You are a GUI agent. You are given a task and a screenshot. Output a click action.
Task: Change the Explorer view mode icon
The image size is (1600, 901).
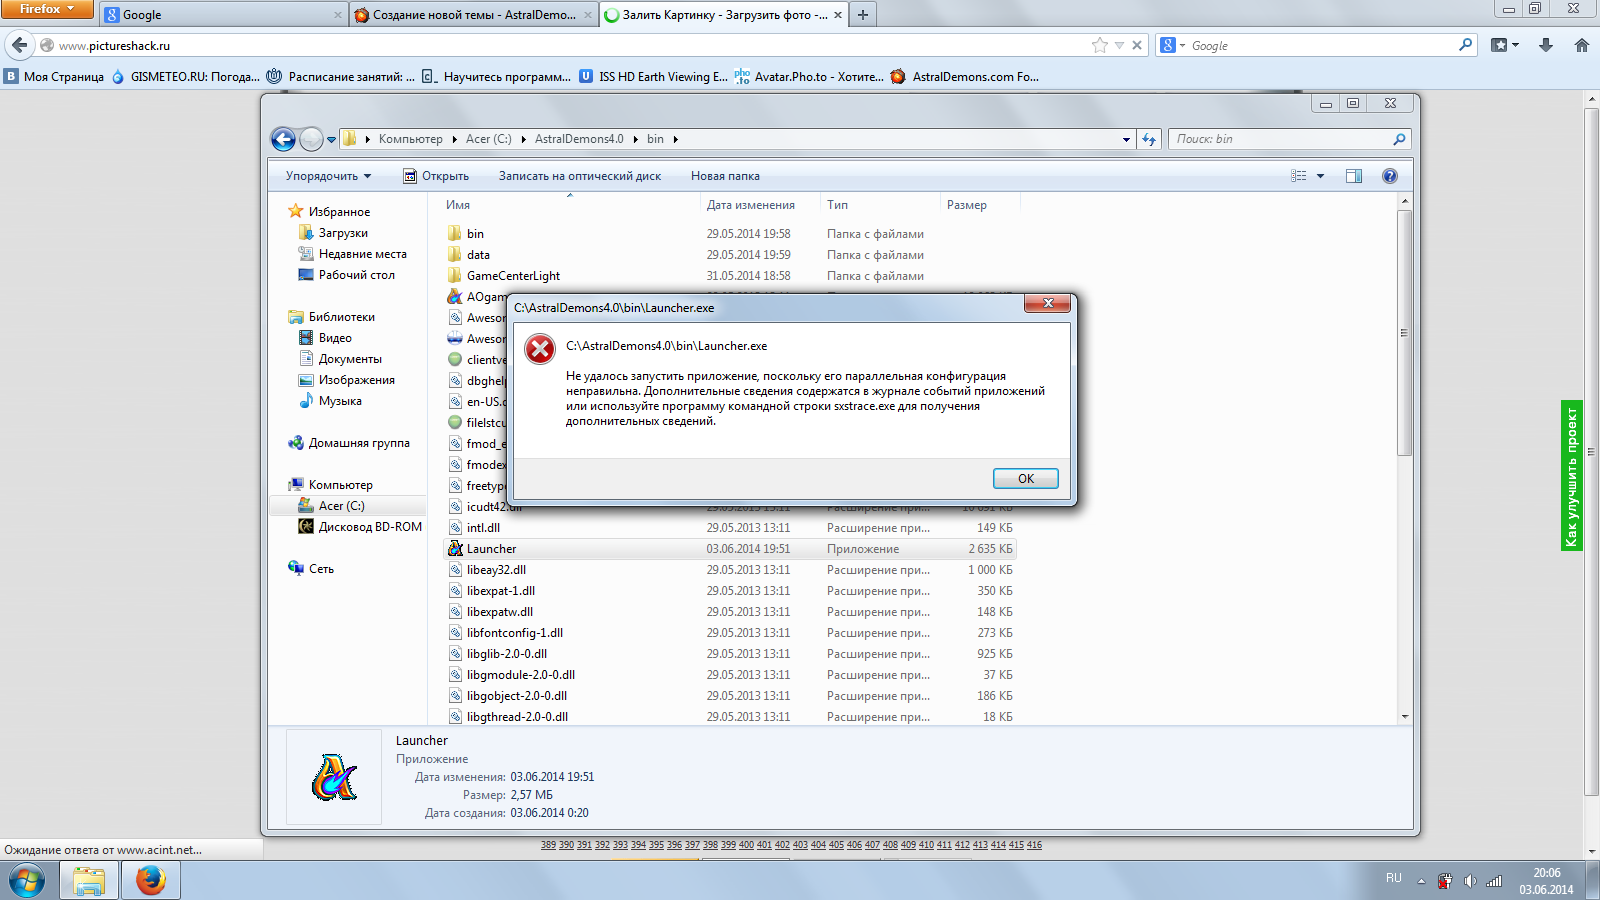click(1299, 176)
